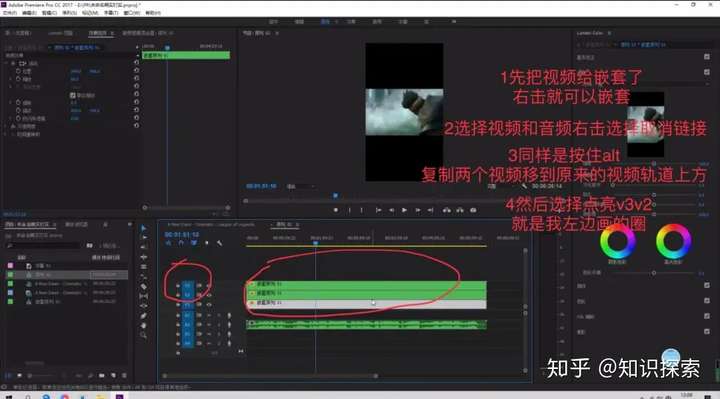Select the Pen tool in the tools panel

[x=144, y=316]
